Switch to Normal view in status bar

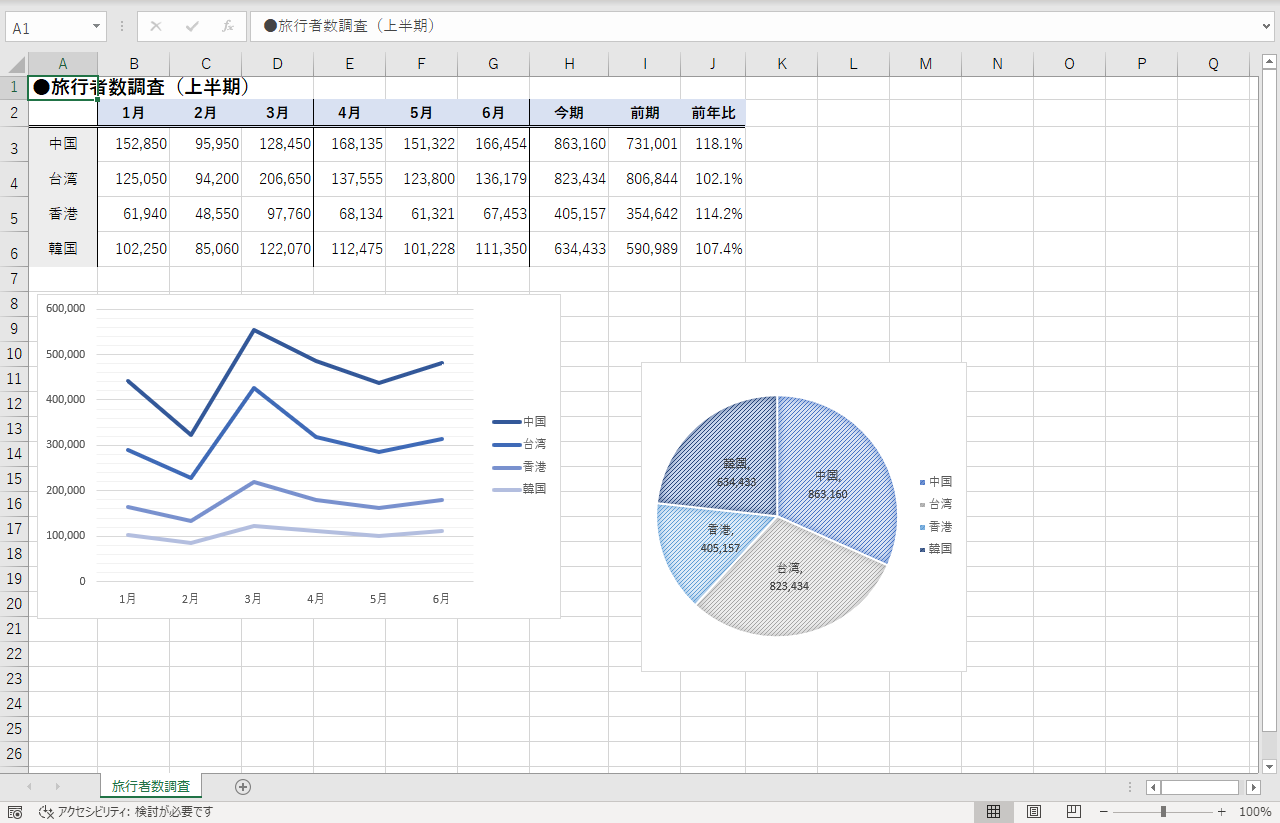[994, 811]
